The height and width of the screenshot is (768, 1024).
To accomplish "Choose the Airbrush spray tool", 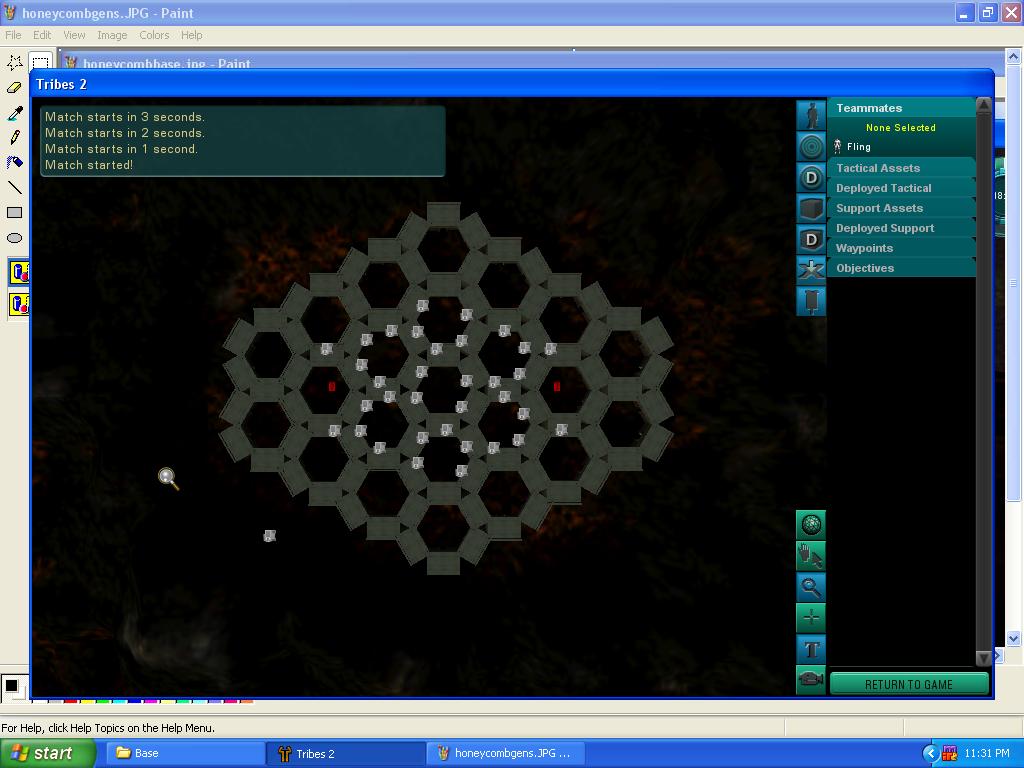I will click(14, 162).
